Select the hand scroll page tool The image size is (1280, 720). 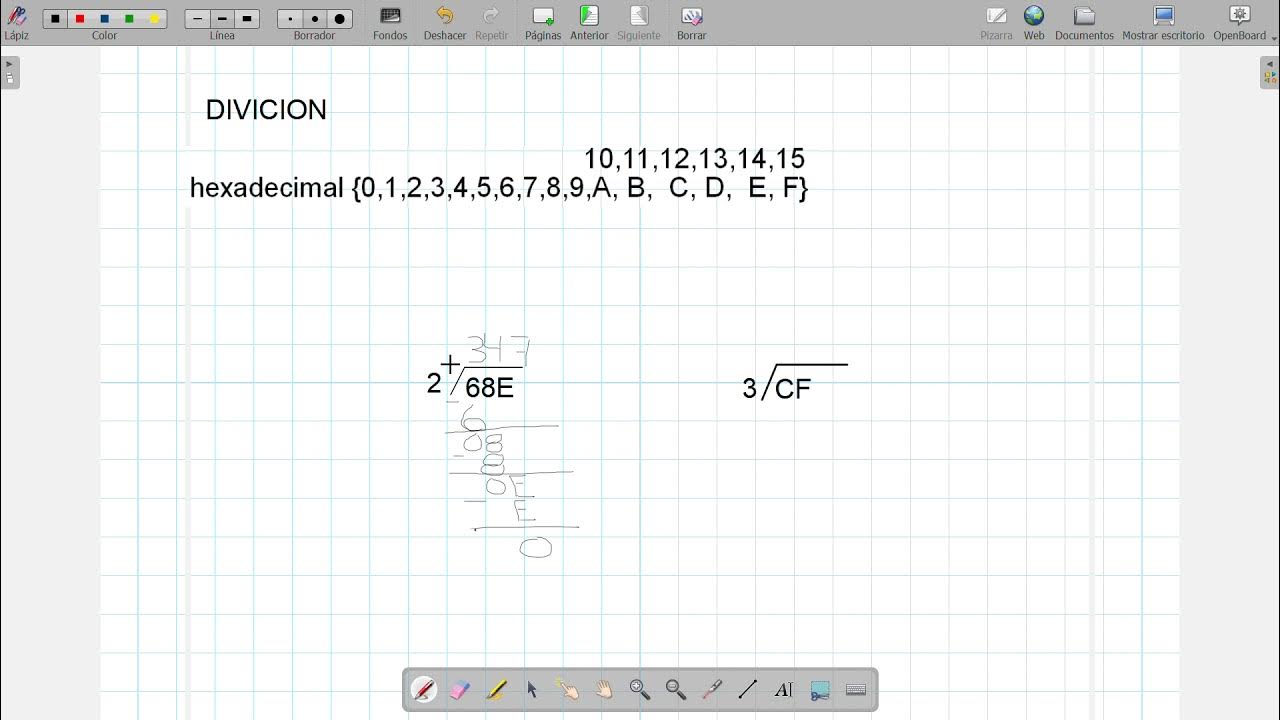click(604, 690)
